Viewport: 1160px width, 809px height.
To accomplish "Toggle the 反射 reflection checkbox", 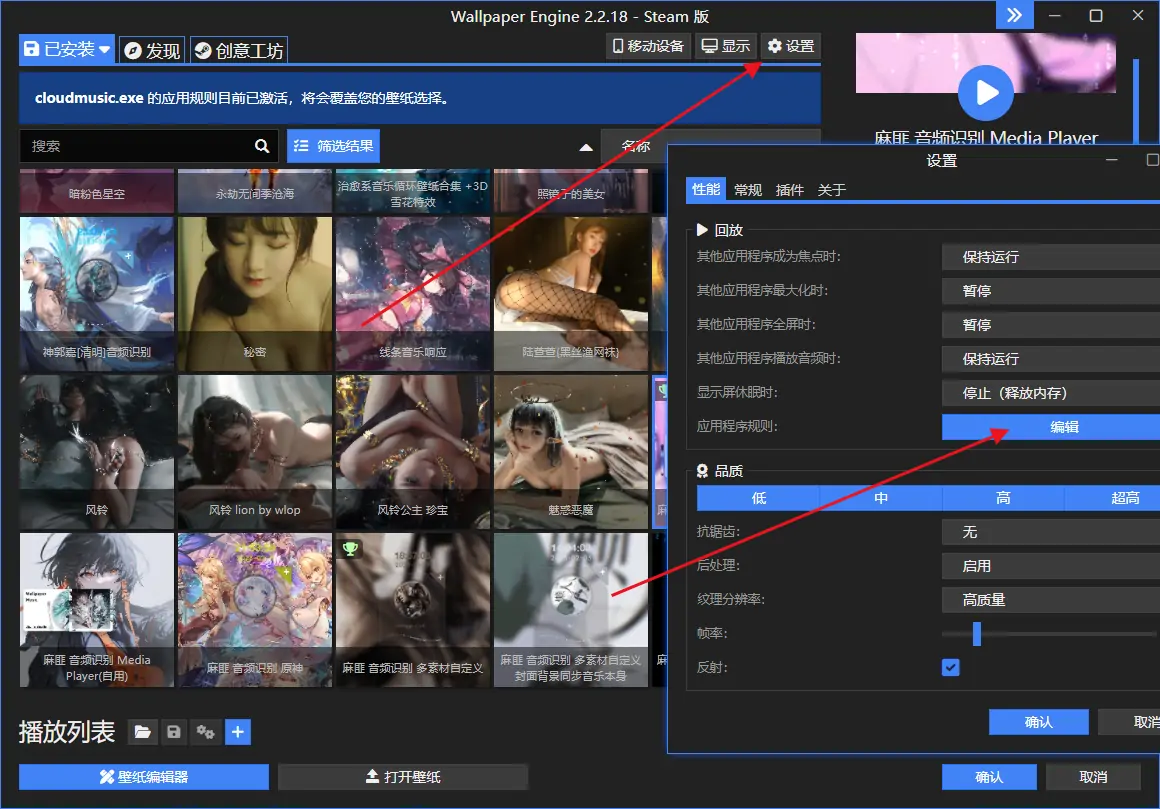I will click(950, 667).
